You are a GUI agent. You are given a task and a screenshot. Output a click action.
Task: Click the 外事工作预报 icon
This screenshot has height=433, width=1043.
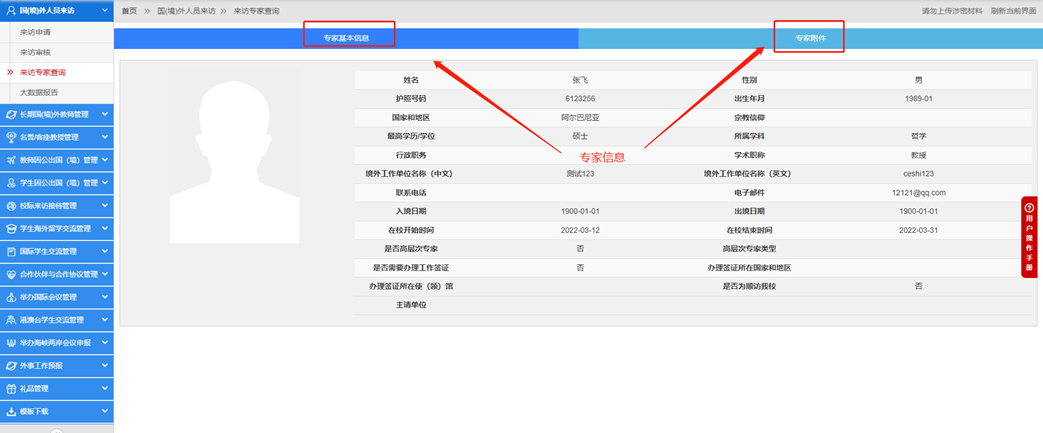(10, 366)
